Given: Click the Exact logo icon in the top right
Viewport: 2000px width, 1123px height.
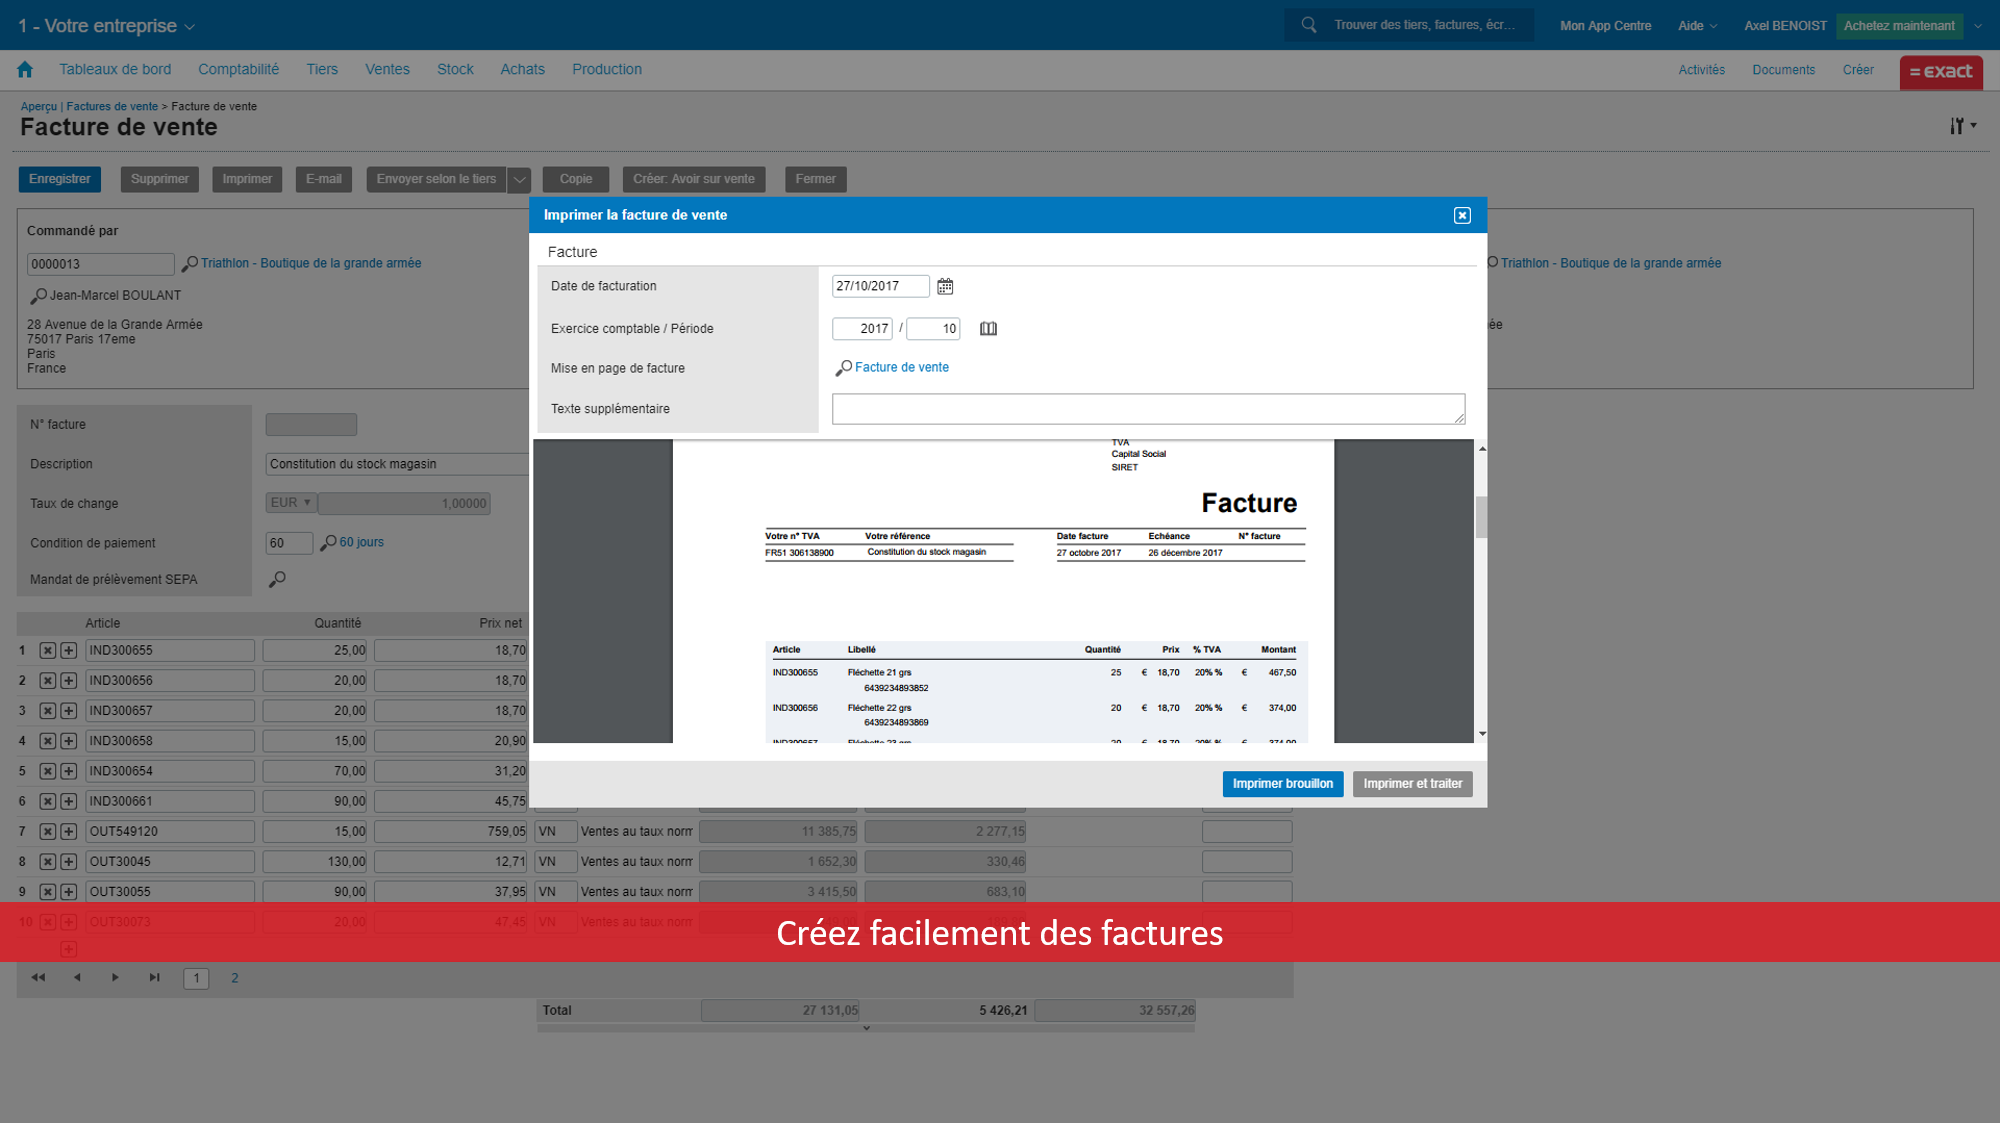Looking at the screenshot, I should [1941, 71].
